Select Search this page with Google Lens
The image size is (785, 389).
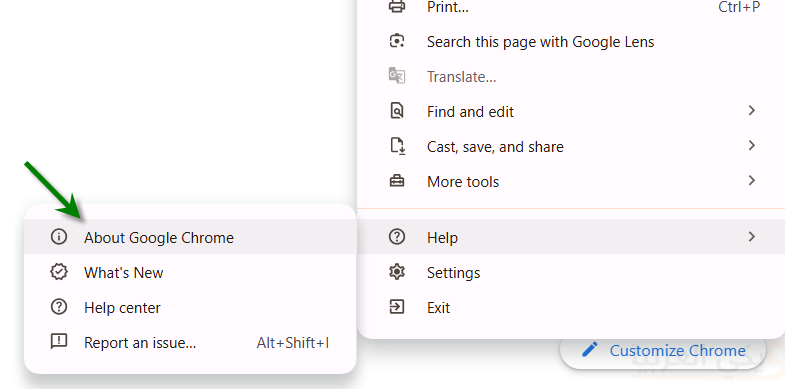[x=571, y=42]
